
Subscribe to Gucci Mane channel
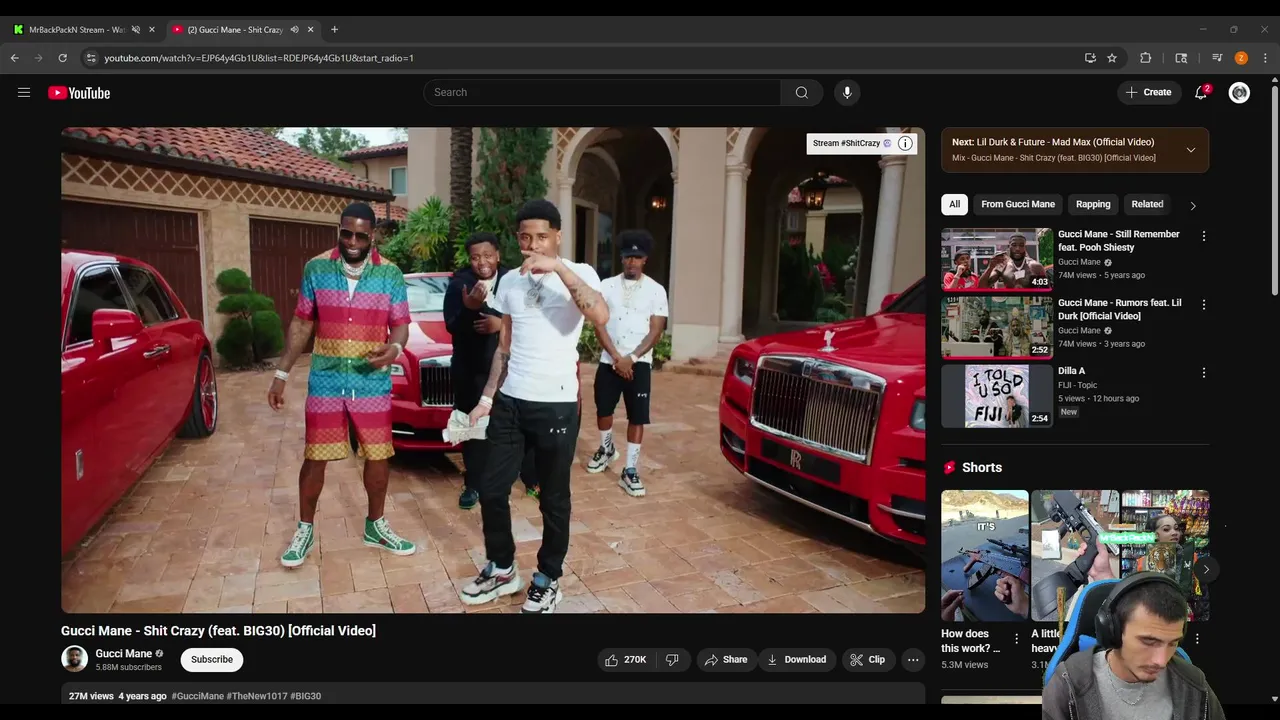click(212, 659)
